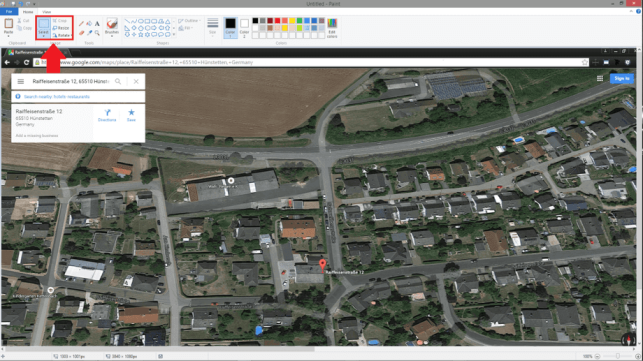This screenshot has height=361, width=643.
Task: Open the Edit colors dialog
Action: [332, 28]
